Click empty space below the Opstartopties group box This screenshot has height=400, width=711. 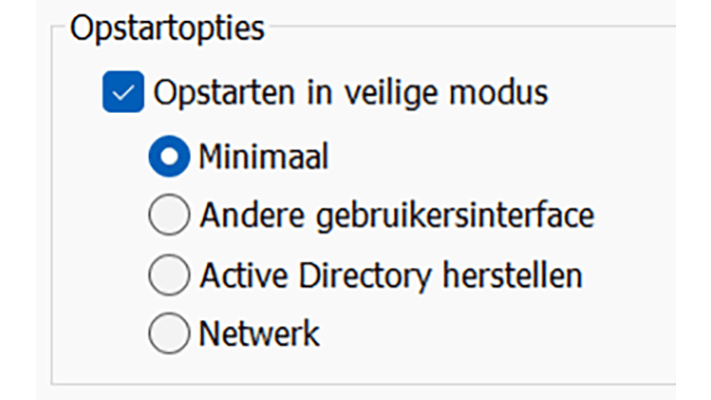[350, 392]
